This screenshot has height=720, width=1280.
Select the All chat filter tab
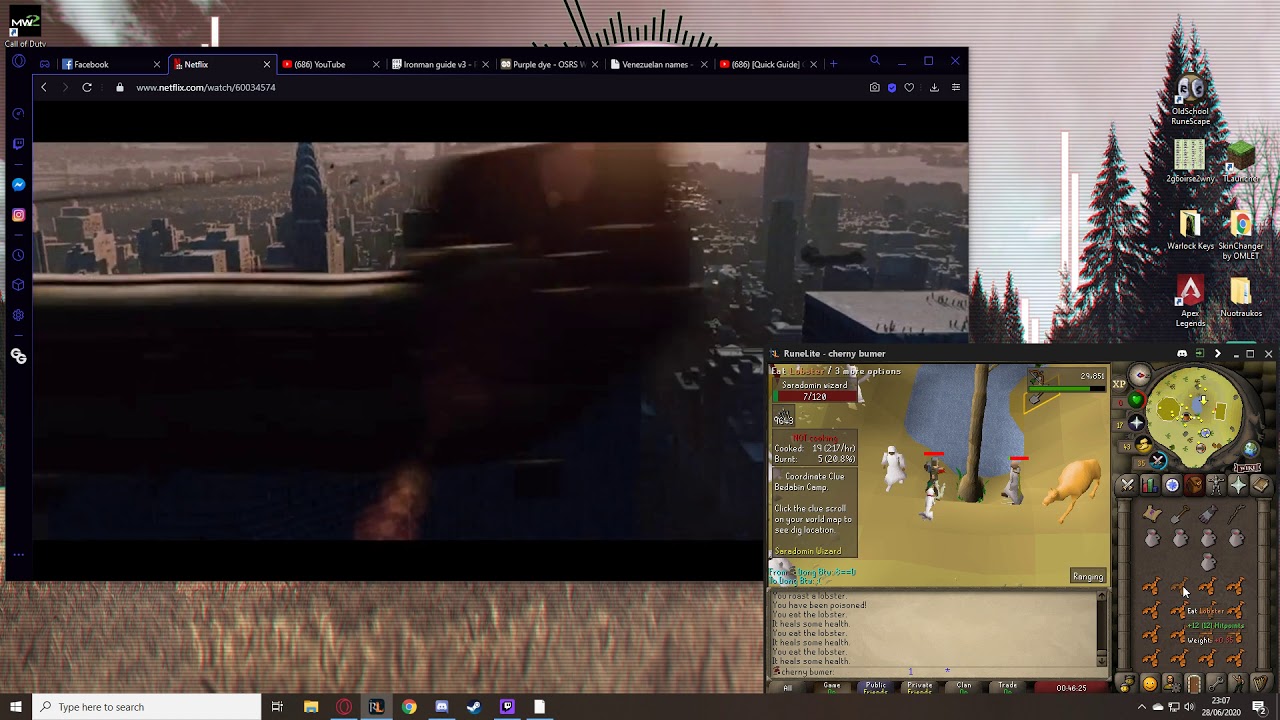(x=788, y=687)
